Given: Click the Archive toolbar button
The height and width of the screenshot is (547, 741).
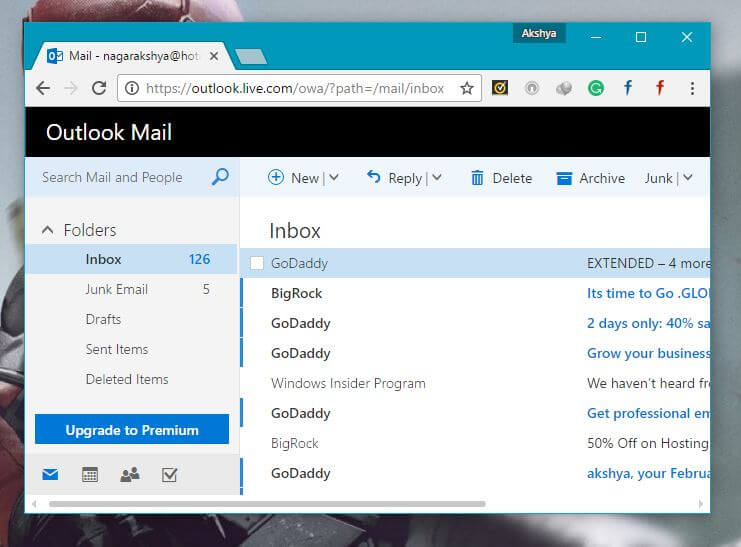Looking at the screenshot, I should (591, 178).
